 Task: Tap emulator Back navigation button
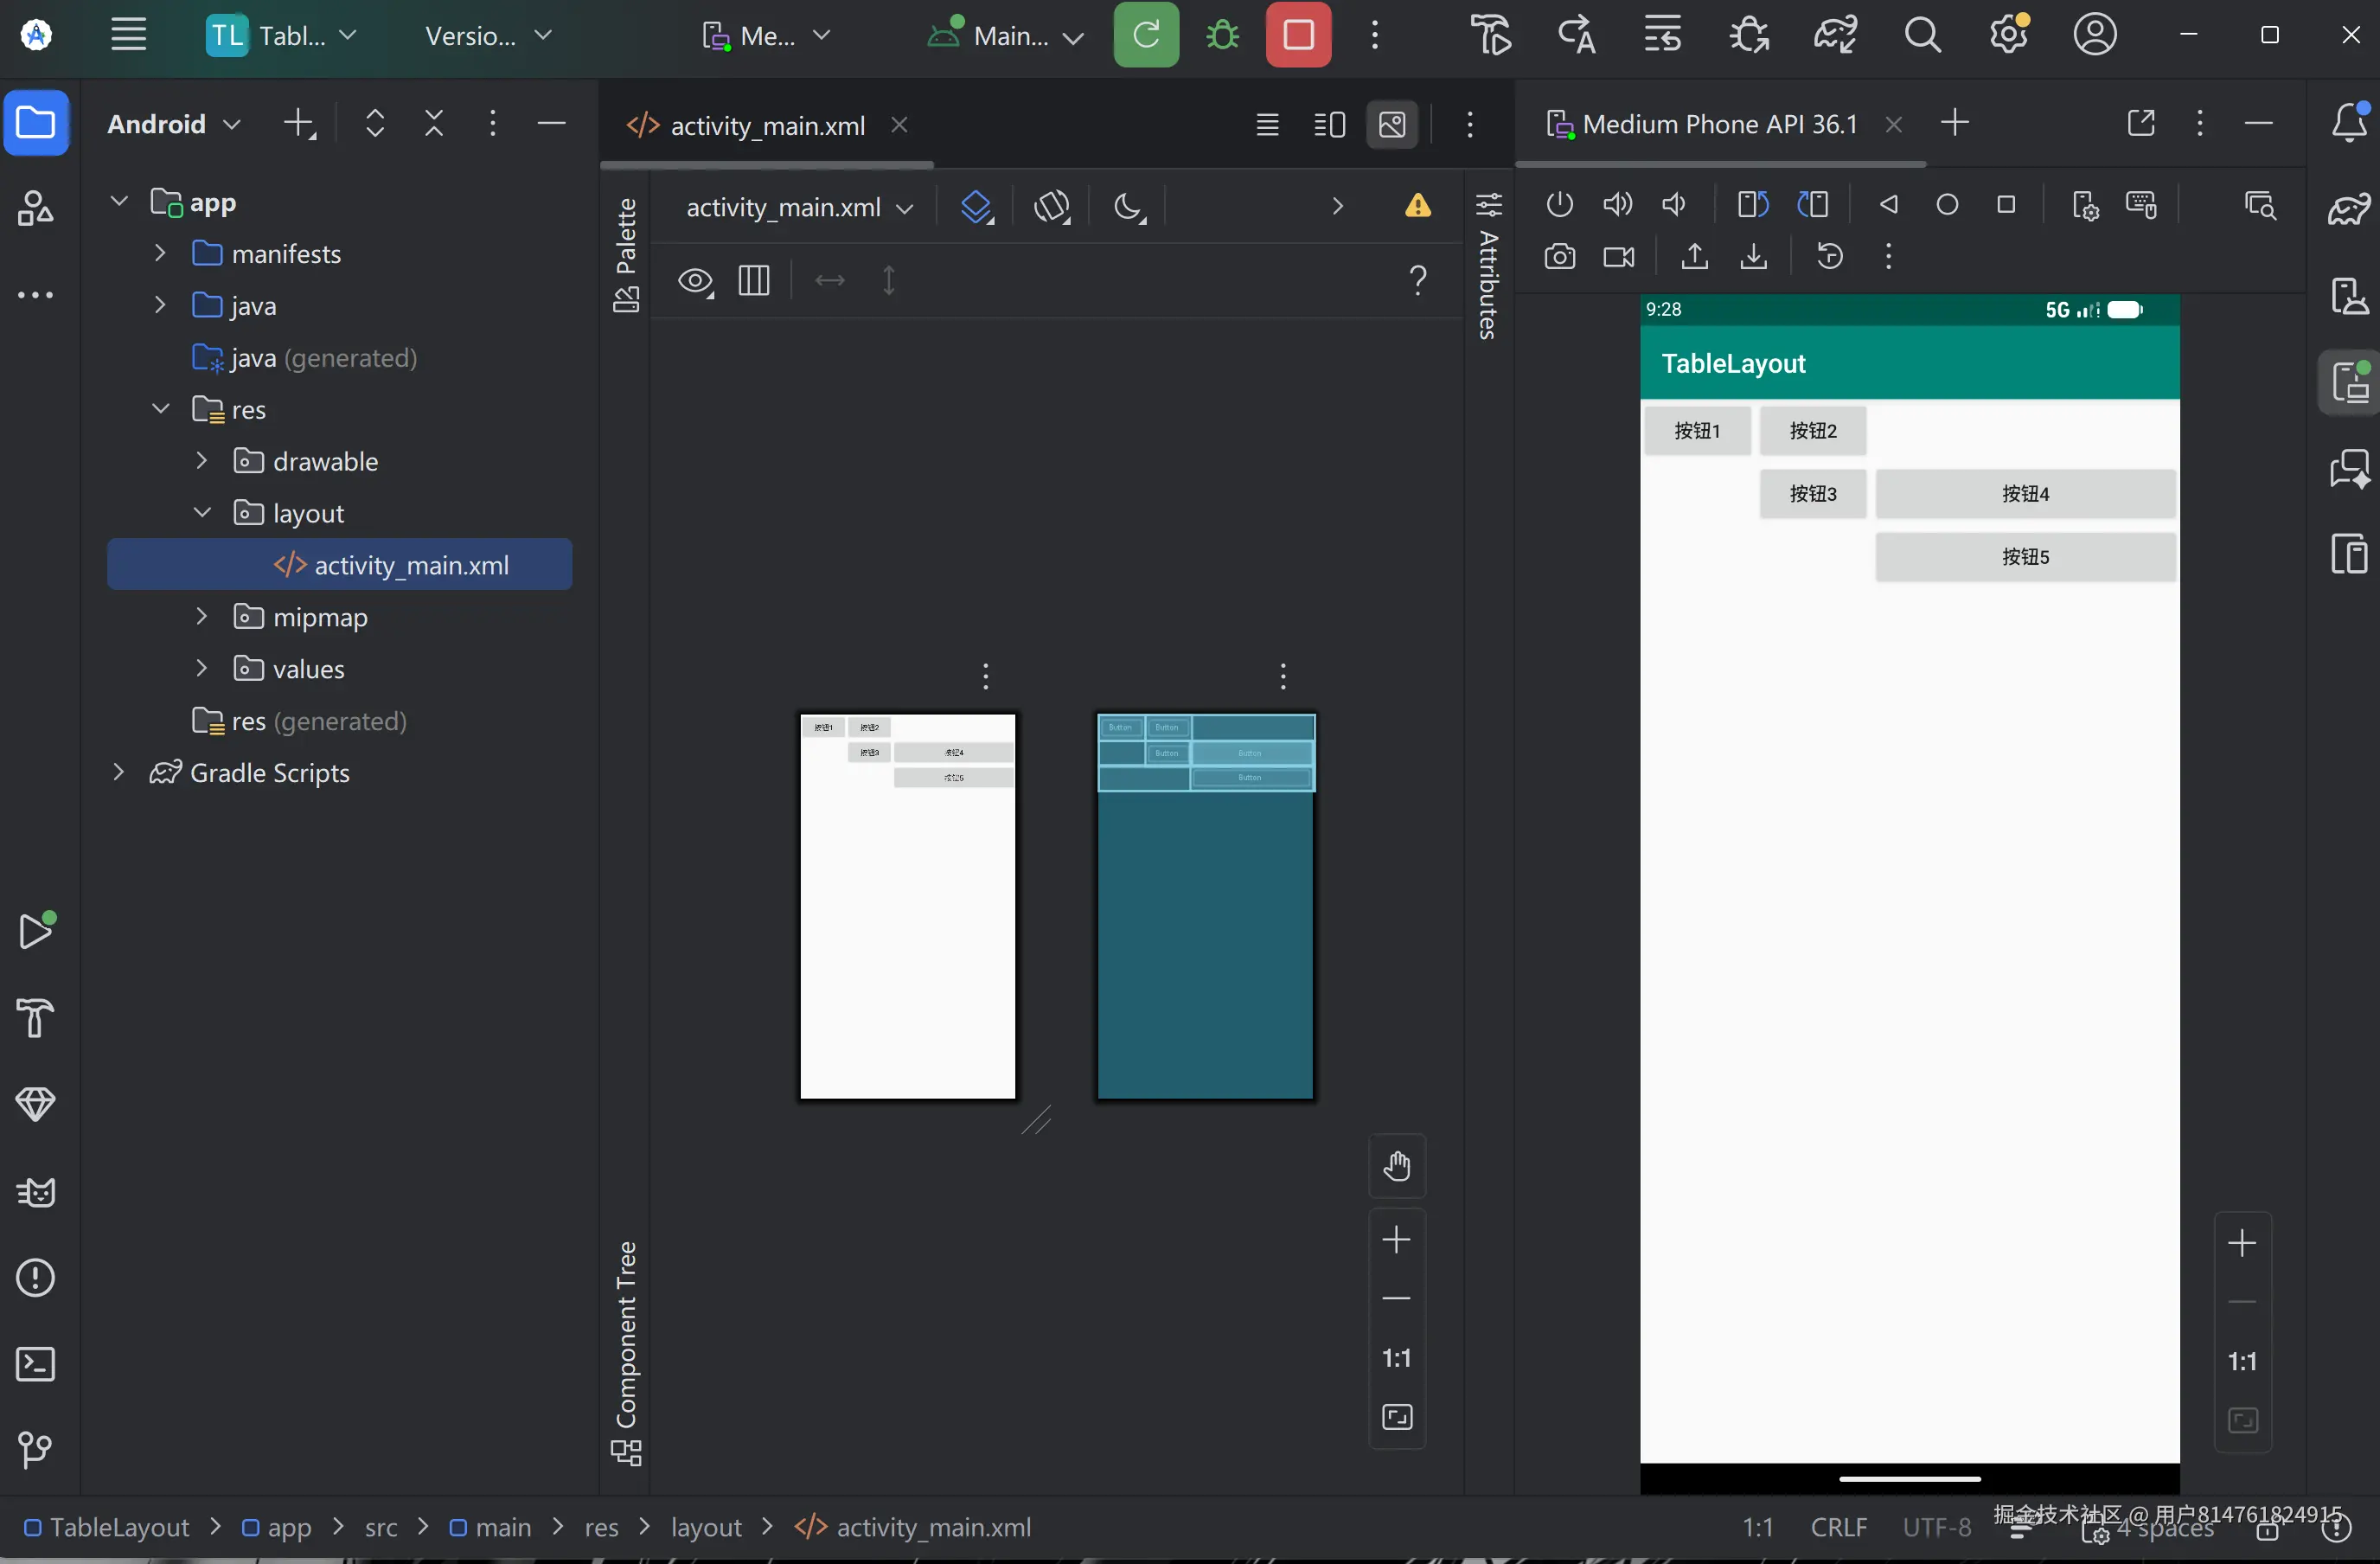point(1888,205)
